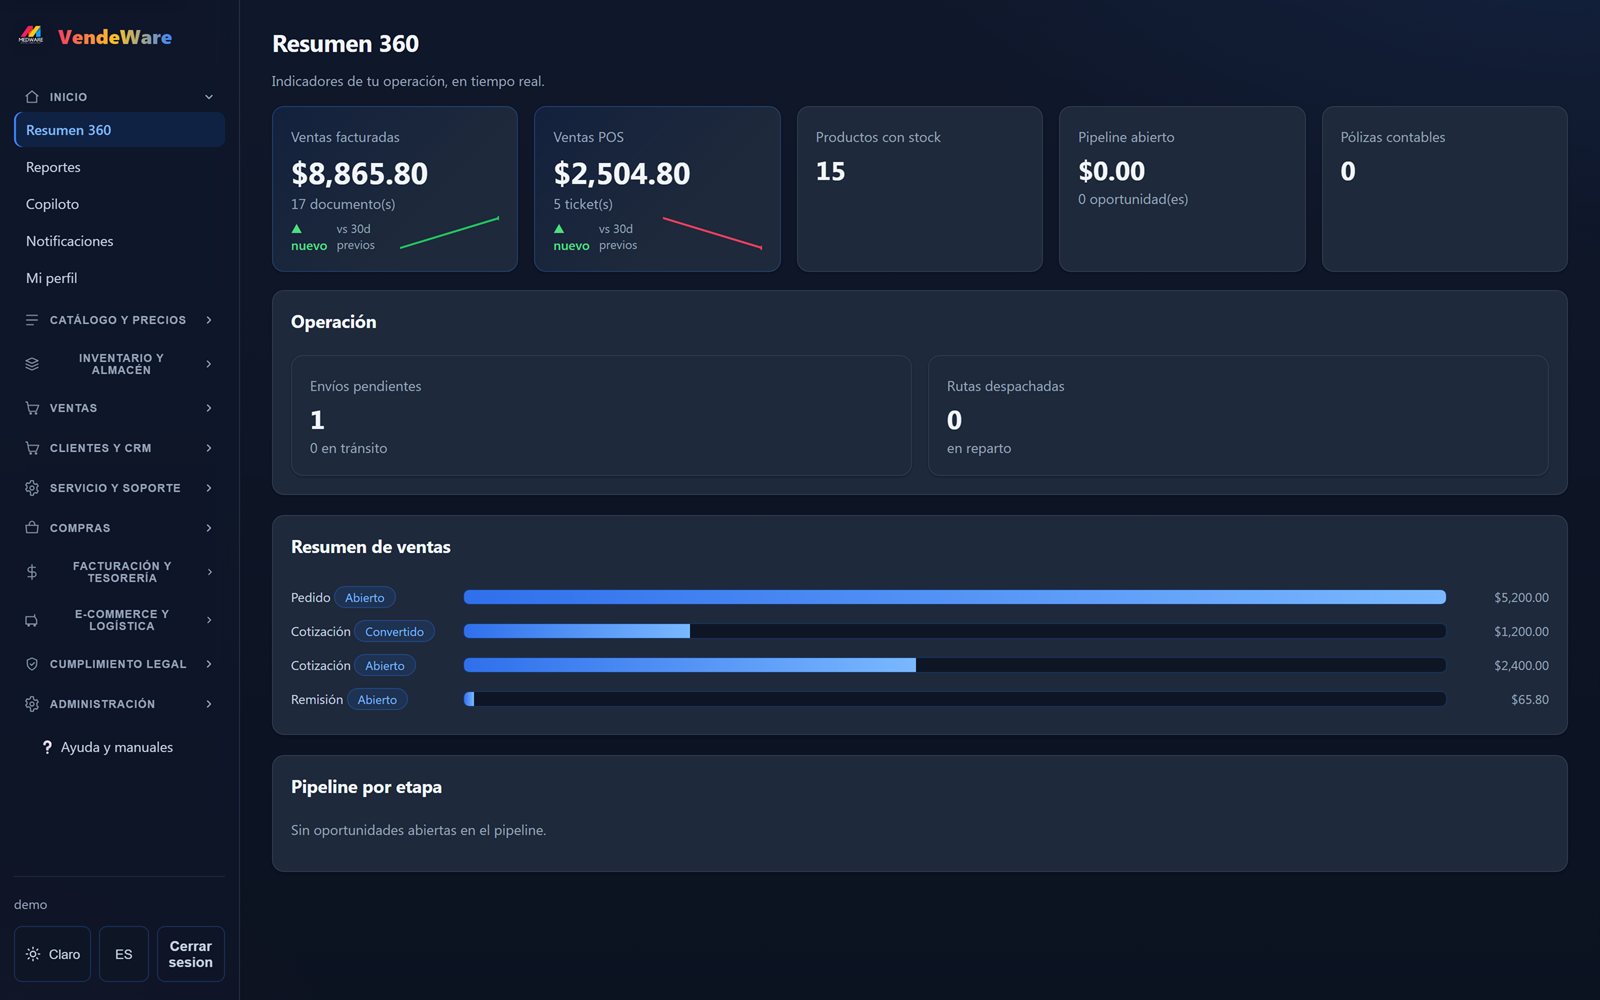Toggle the ES language button
Image resolution: width=1600 pixels, height=1000 pixels.
(124, 954)
